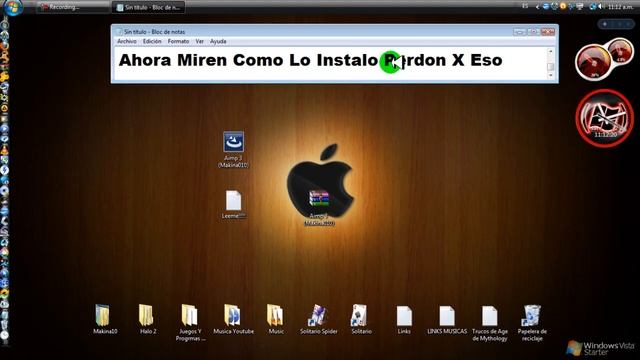Click the network computers tray icon
The image size is (640, 360).
click(580, 7)
